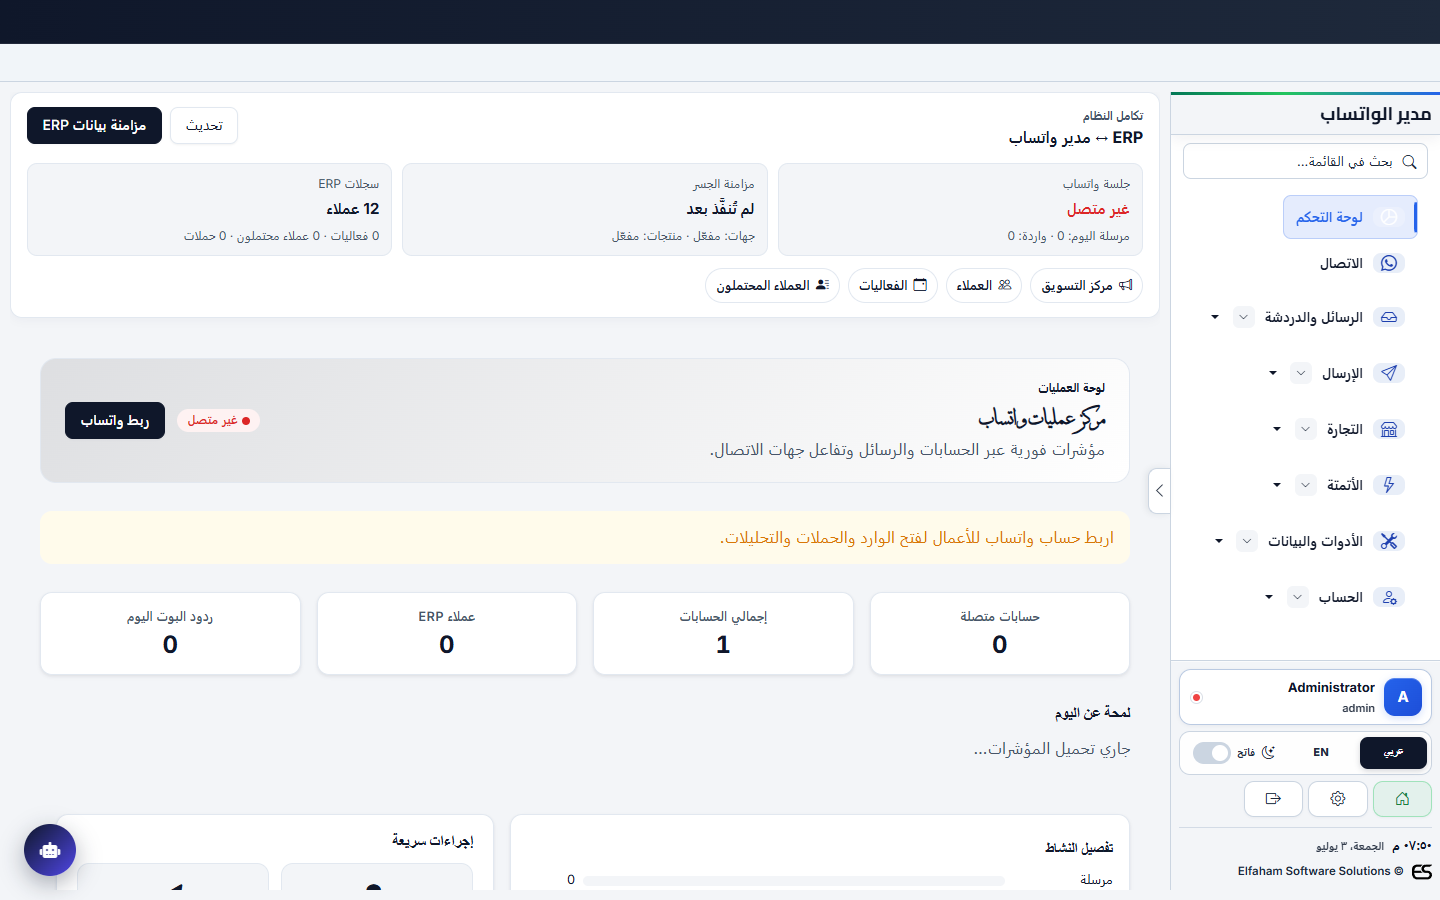Click the moon icon beside فاتح

1268,752
